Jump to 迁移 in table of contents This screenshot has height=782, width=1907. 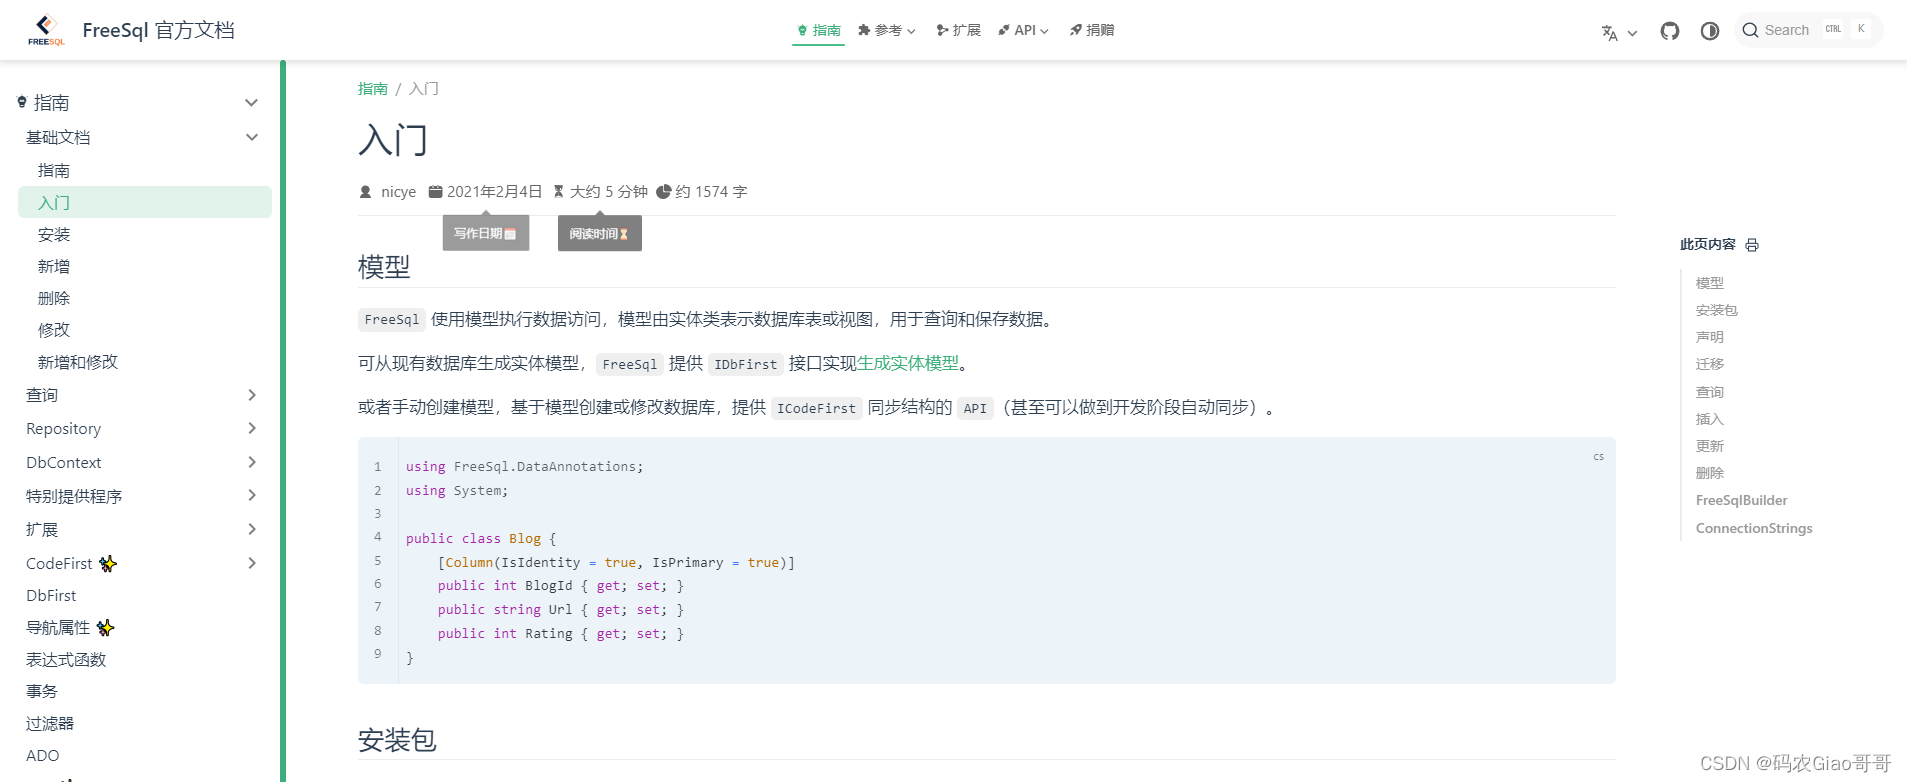point(1710,364)
